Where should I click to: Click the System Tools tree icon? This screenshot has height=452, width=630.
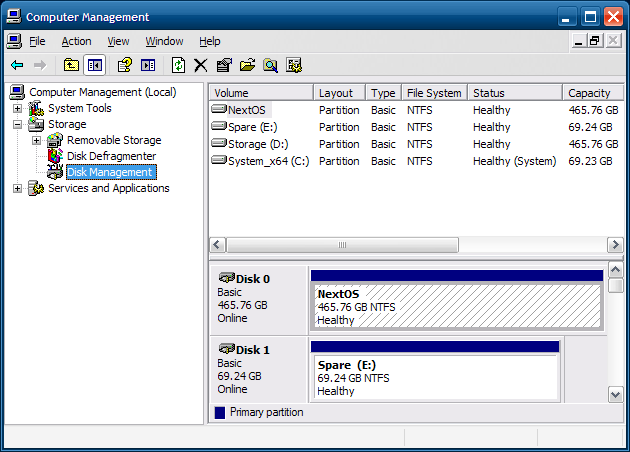(x=36, y=108)
